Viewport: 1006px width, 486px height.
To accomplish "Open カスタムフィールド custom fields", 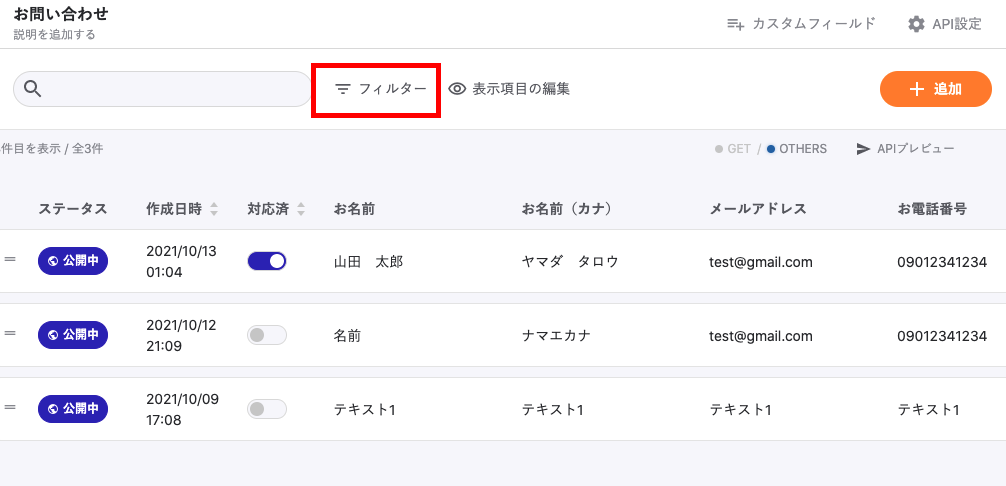I will click(801, 24).
